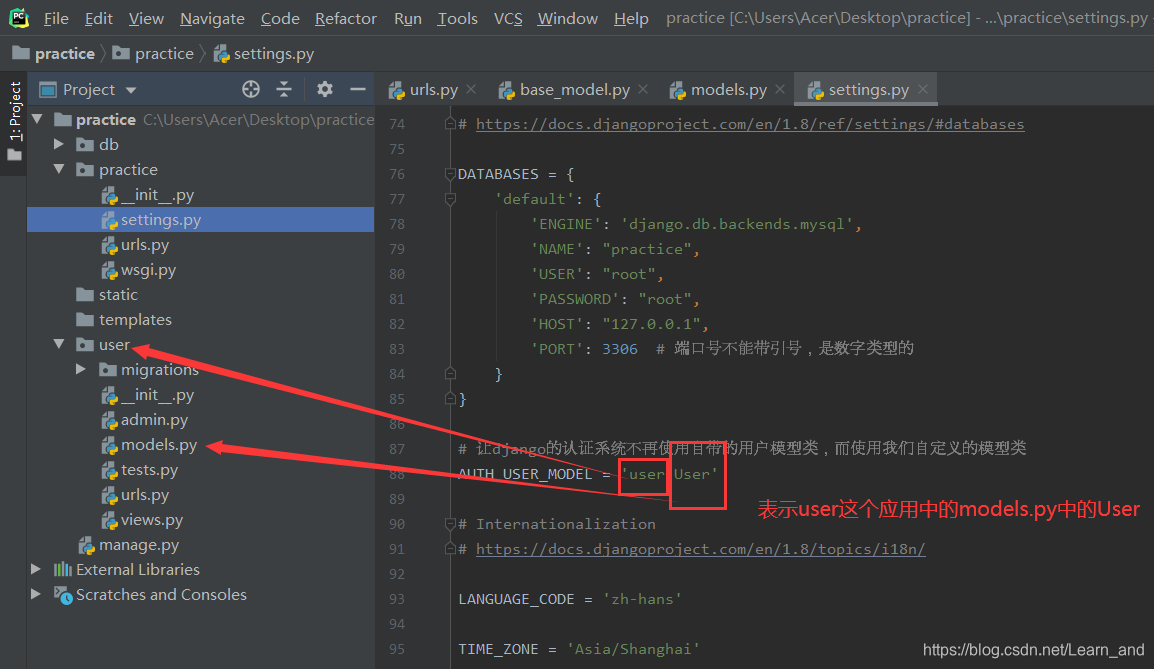Open the Run menu
This screenshot has width=1154, height=669.
click(x=408, y=18)
